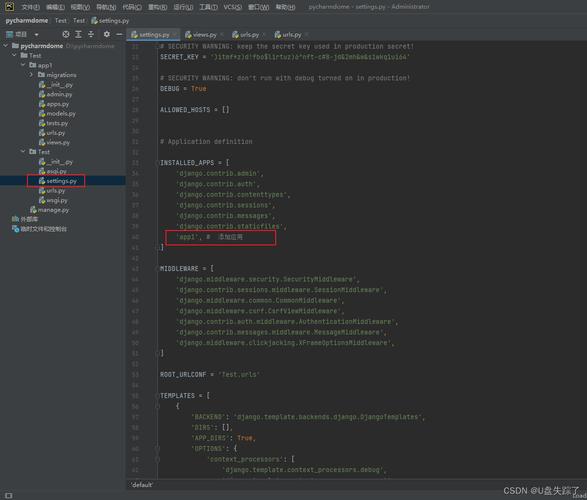Open the 导航(N) Navigate menu

[x=106, y=7]
